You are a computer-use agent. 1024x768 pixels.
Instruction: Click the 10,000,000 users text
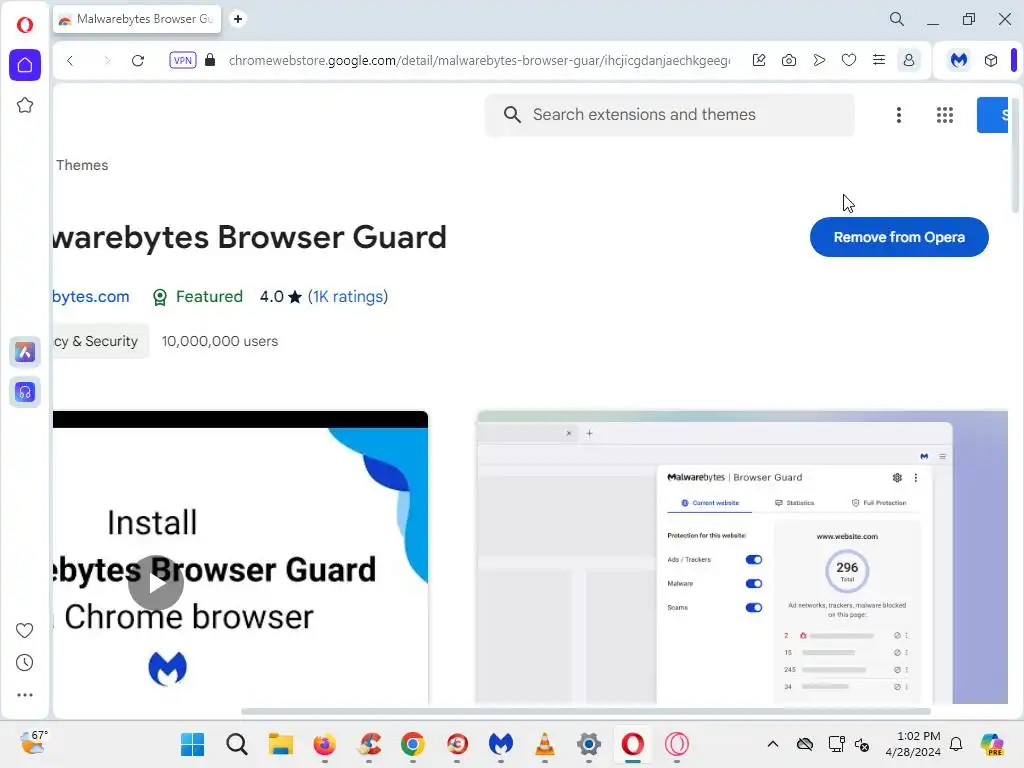point(220,341)
